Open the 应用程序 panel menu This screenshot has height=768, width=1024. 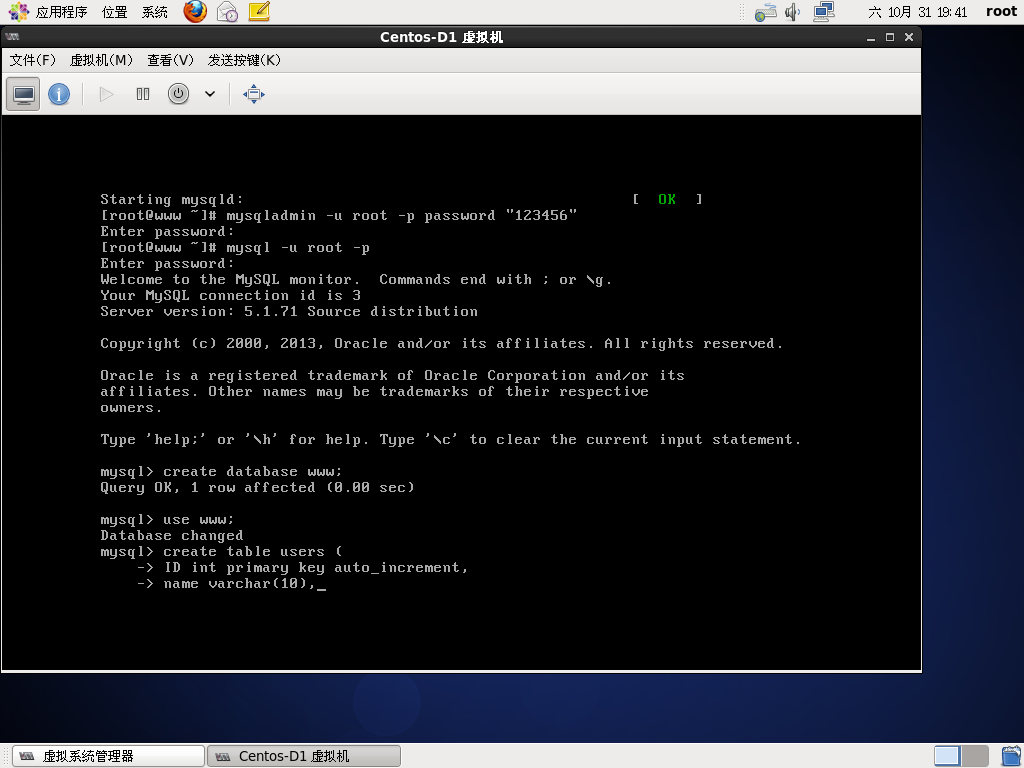pyautogui.click(x=48, y=12)
